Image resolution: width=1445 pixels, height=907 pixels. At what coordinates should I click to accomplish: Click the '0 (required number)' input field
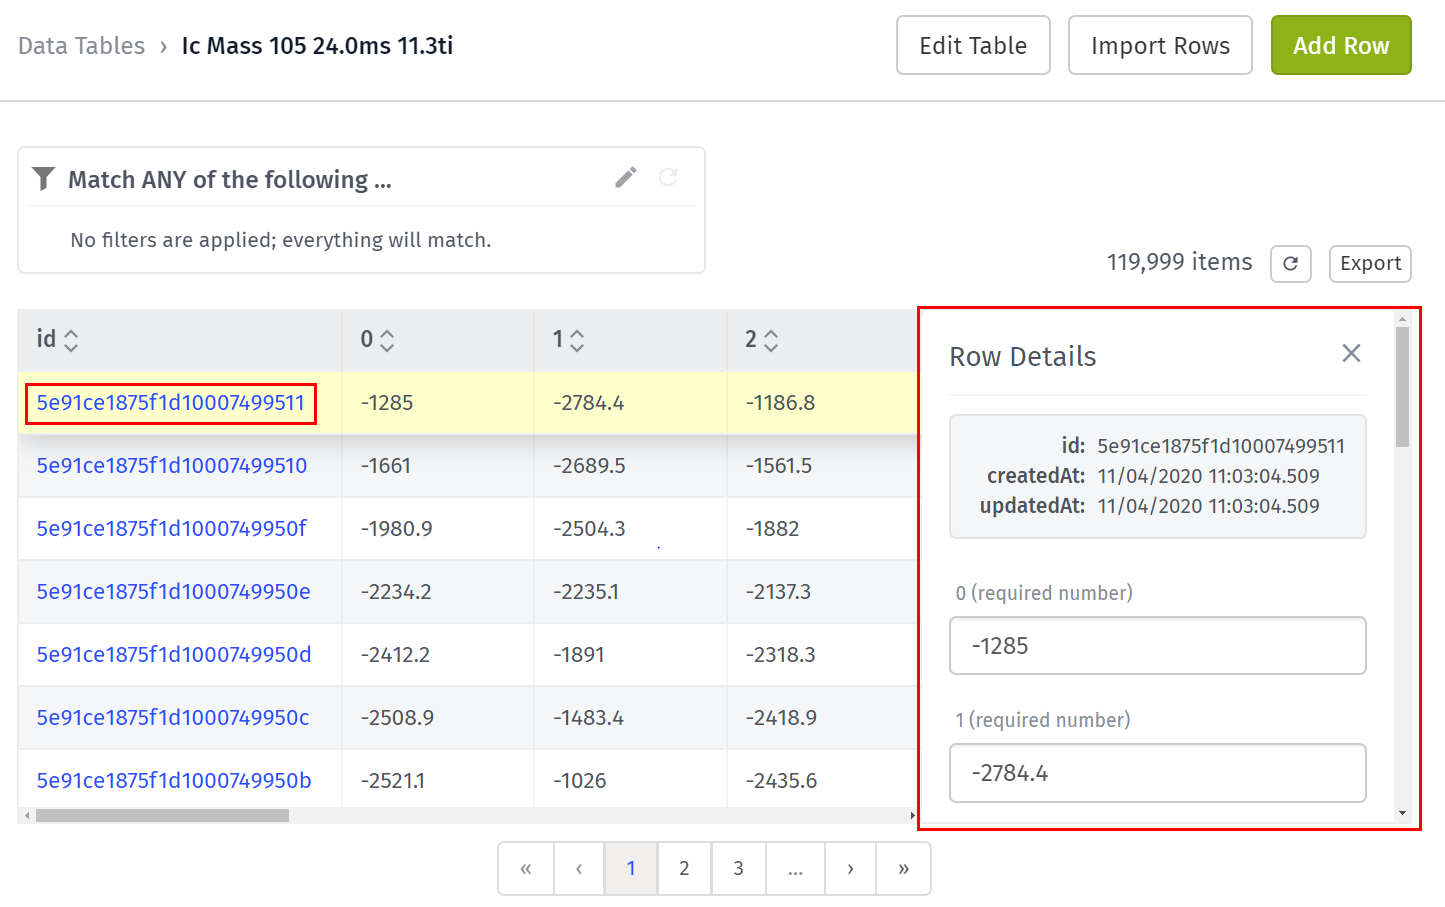(1157, 646)
